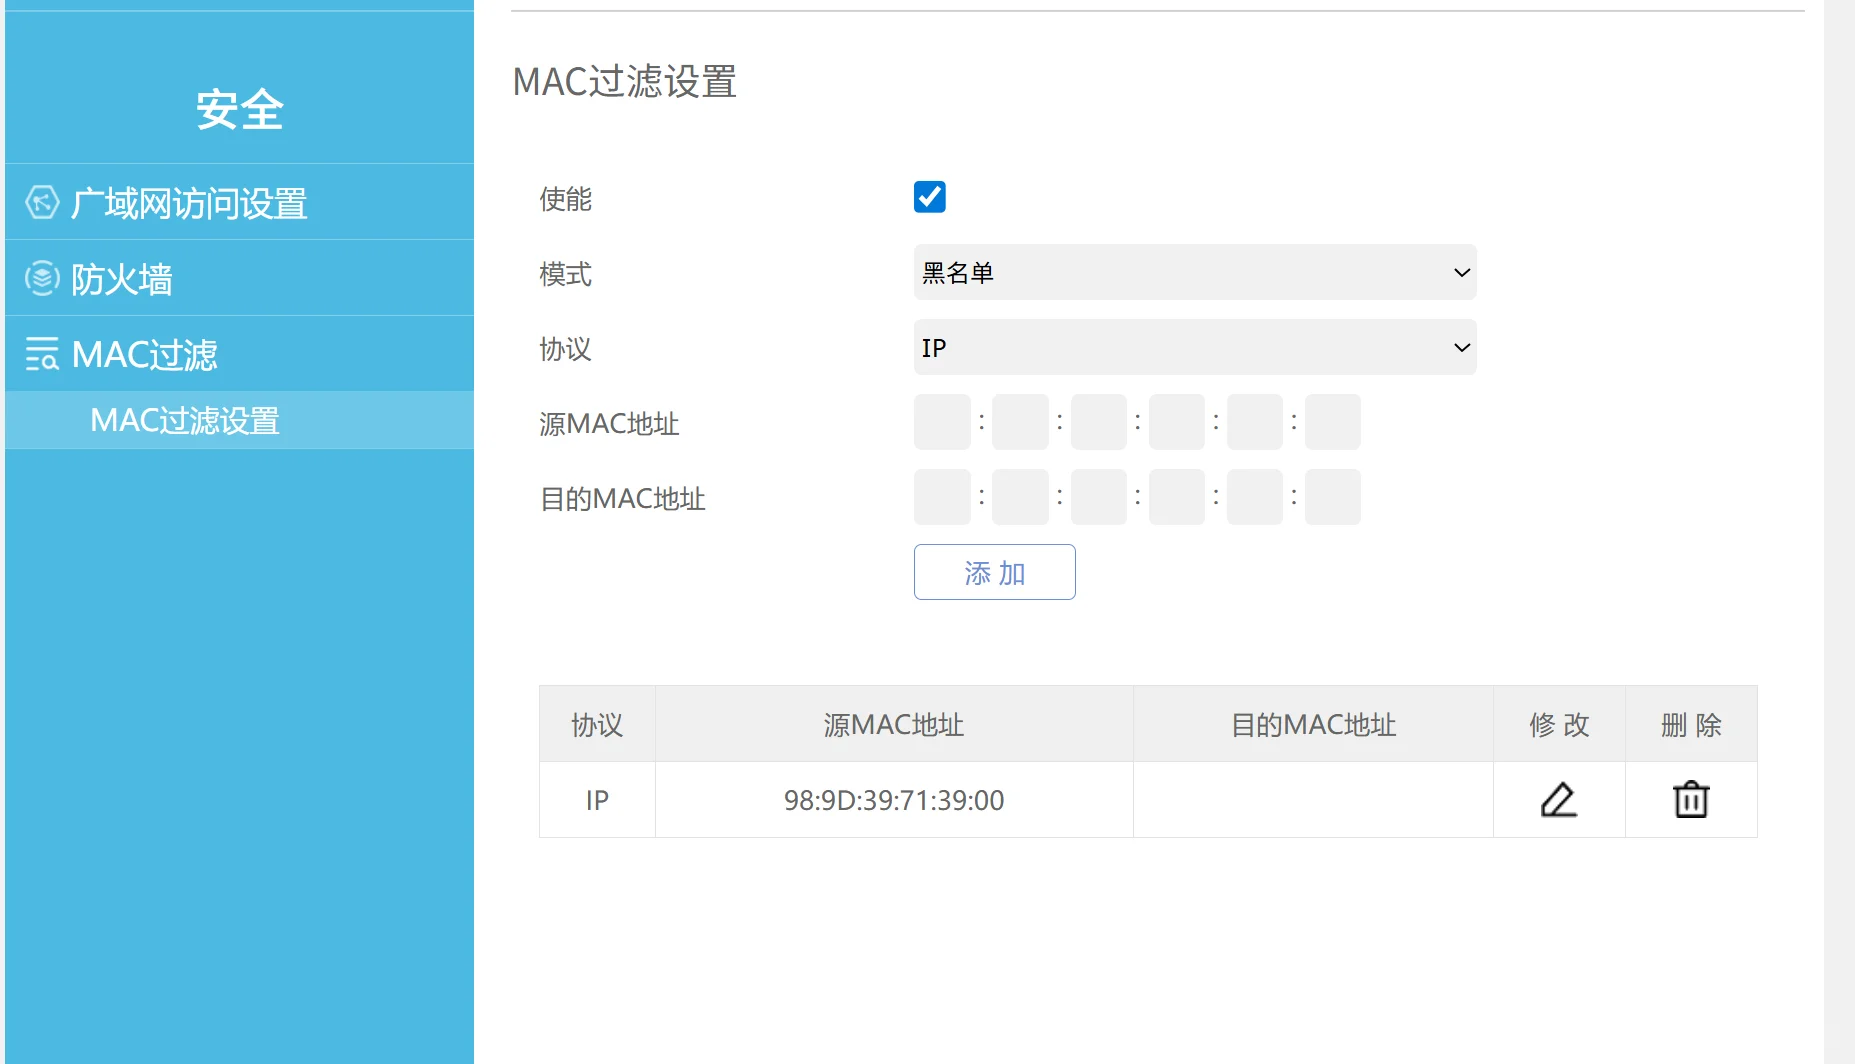This screenshot has height=1064, width=1855.
Task: Click the 使能 field label
Action: [x=566, y=199]
